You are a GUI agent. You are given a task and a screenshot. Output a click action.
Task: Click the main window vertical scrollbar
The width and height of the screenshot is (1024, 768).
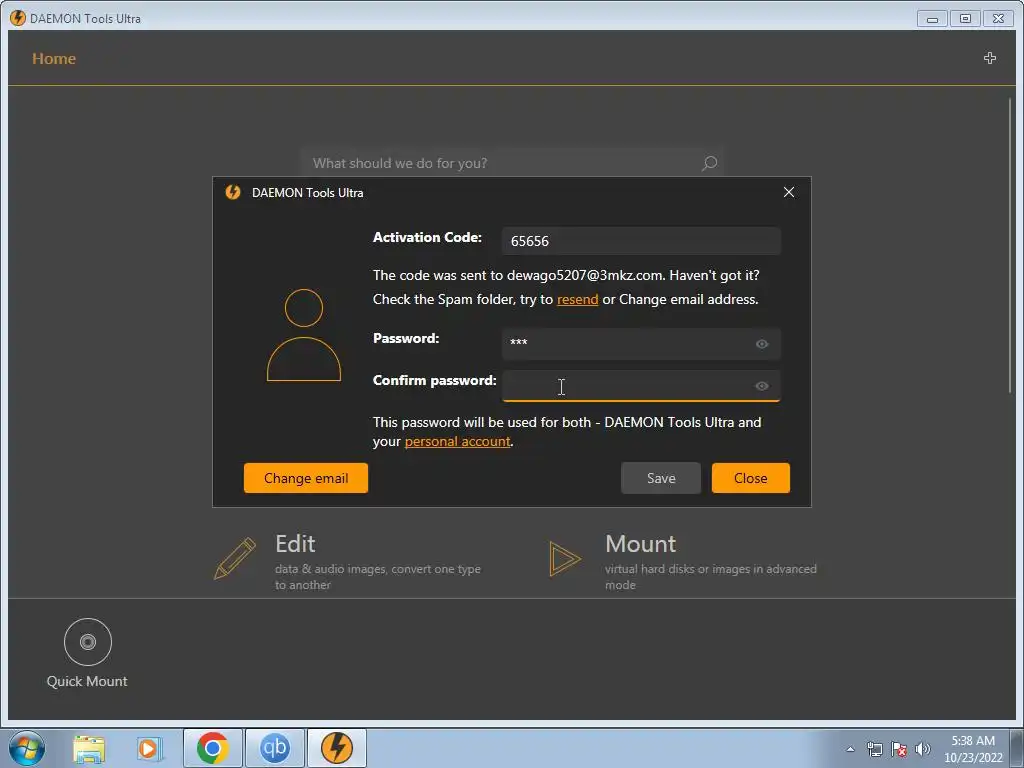coord(1010,245)
